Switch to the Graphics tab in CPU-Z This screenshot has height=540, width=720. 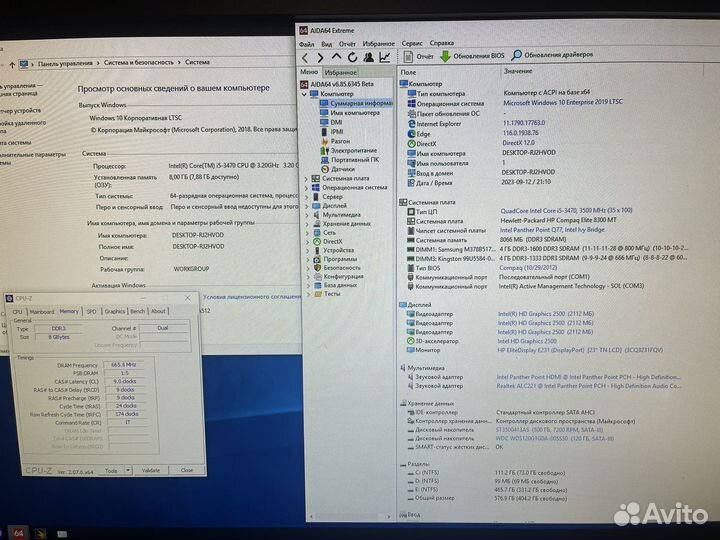pos(114,311)
